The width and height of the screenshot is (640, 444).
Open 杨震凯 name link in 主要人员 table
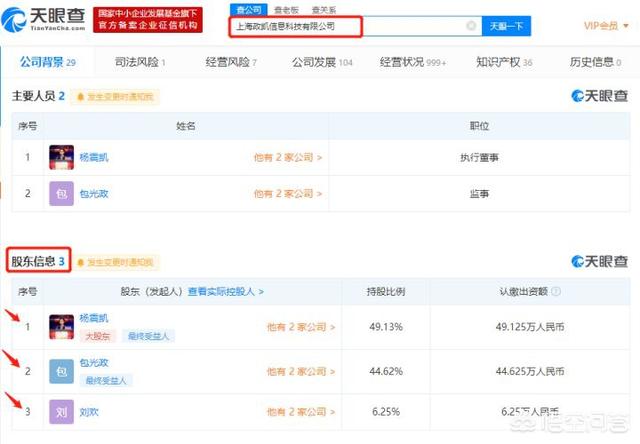(94, 158)
